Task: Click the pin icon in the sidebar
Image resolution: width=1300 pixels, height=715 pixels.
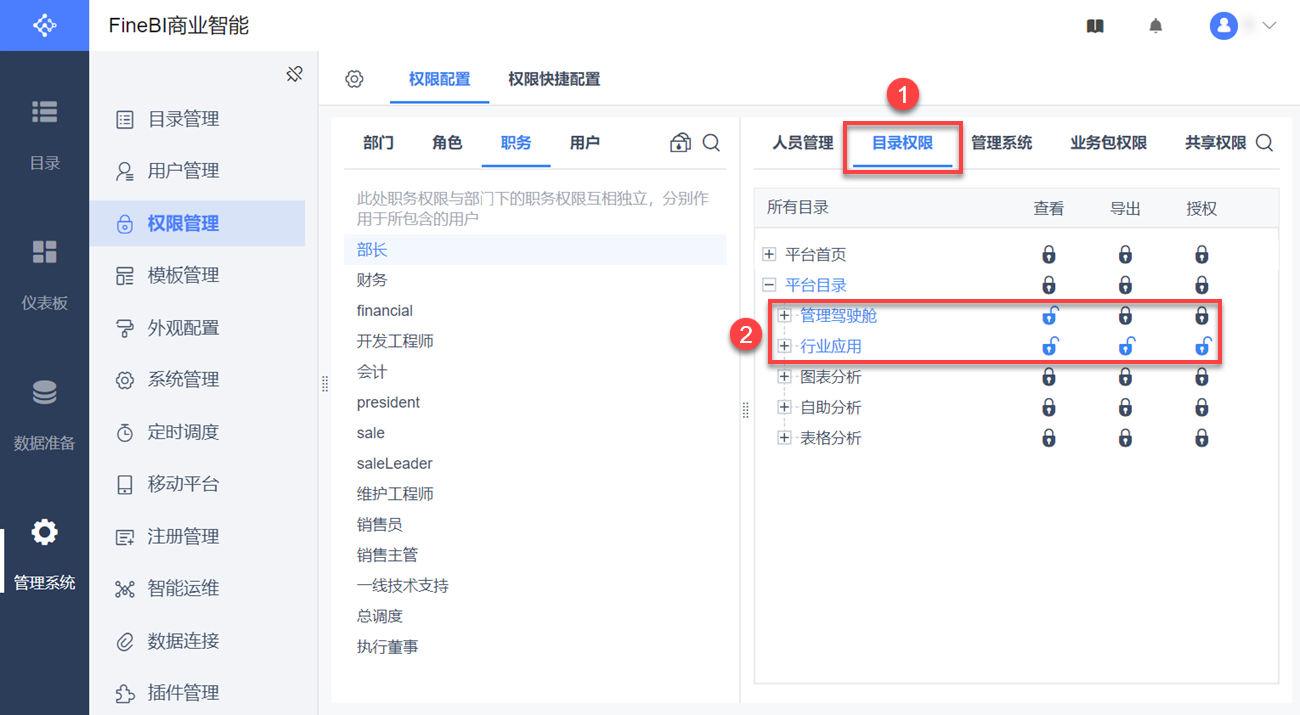Action: [294, 74]
